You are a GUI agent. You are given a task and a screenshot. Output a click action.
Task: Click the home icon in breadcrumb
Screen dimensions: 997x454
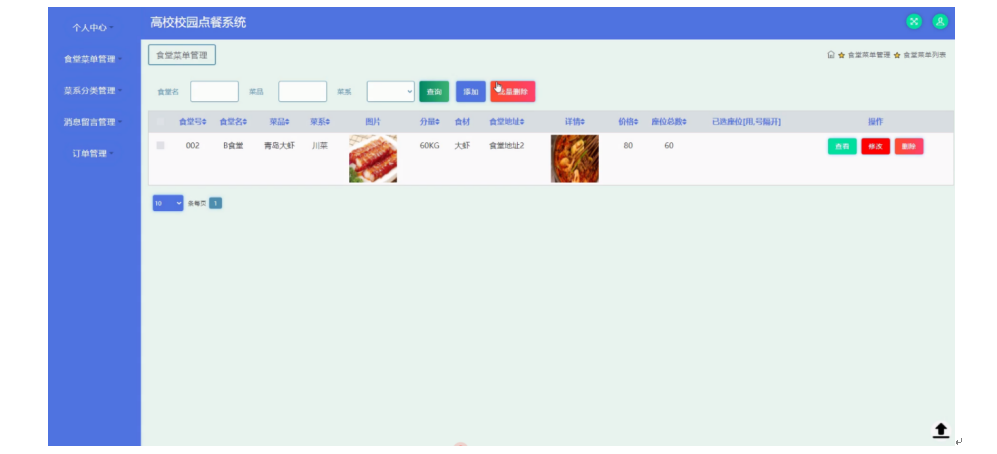point(830,55)
